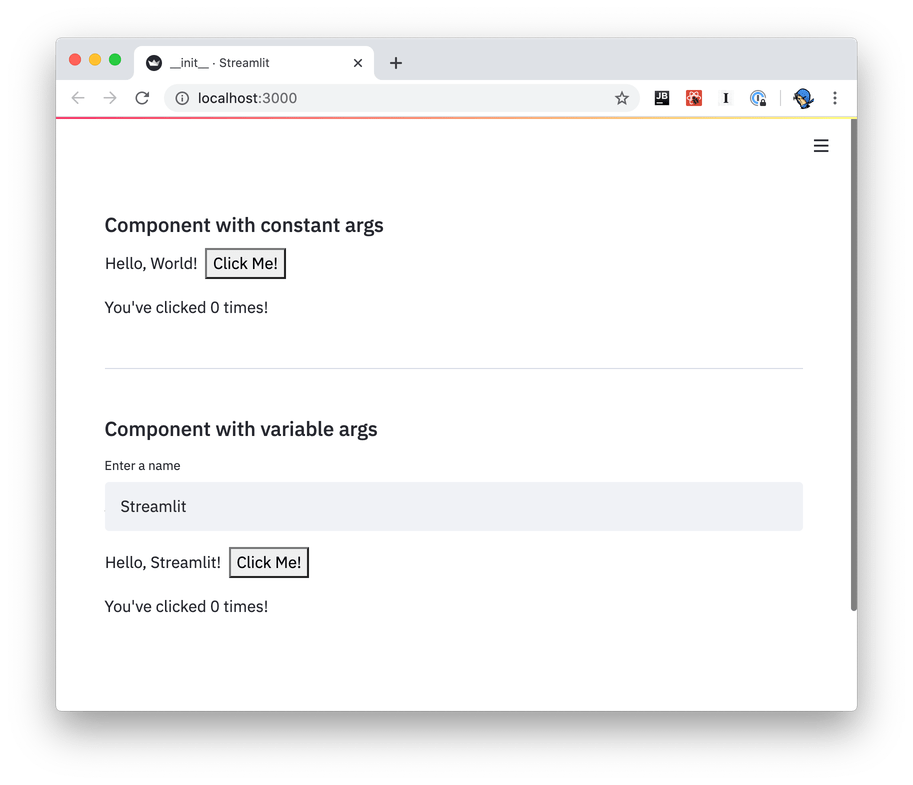This screenshot has height=785, width=913.
Task: Click the JetBrains browser extension icon
Action: (x=661, y=98)
